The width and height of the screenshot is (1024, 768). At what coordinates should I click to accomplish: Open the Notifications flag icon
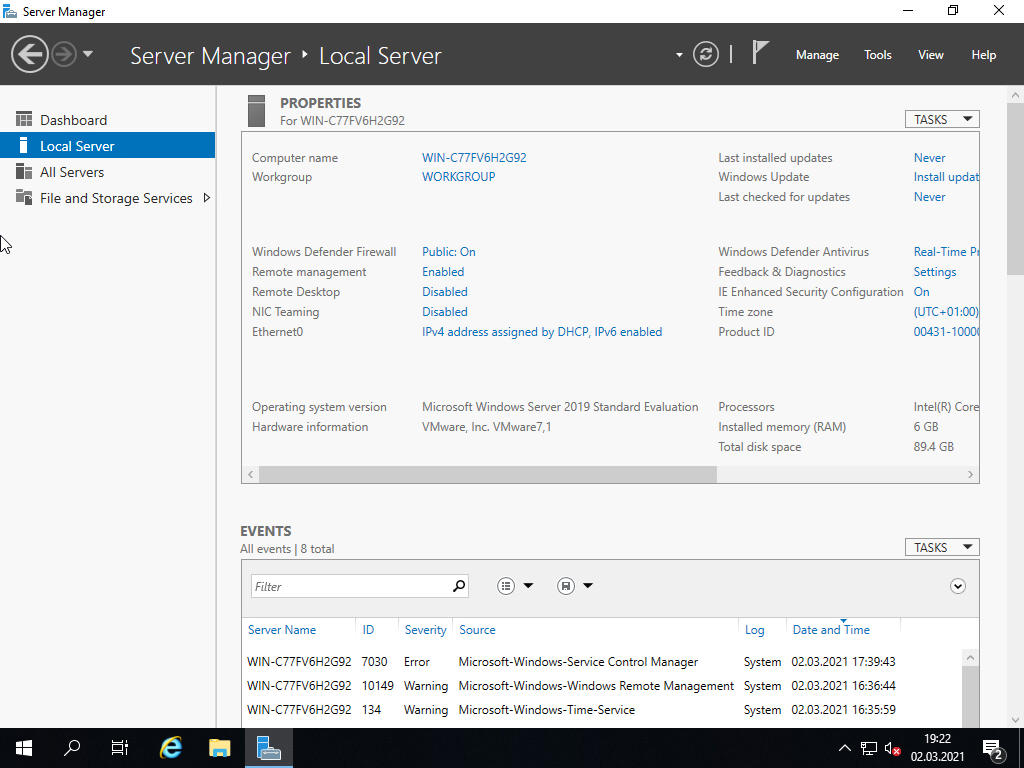(760, 54)
